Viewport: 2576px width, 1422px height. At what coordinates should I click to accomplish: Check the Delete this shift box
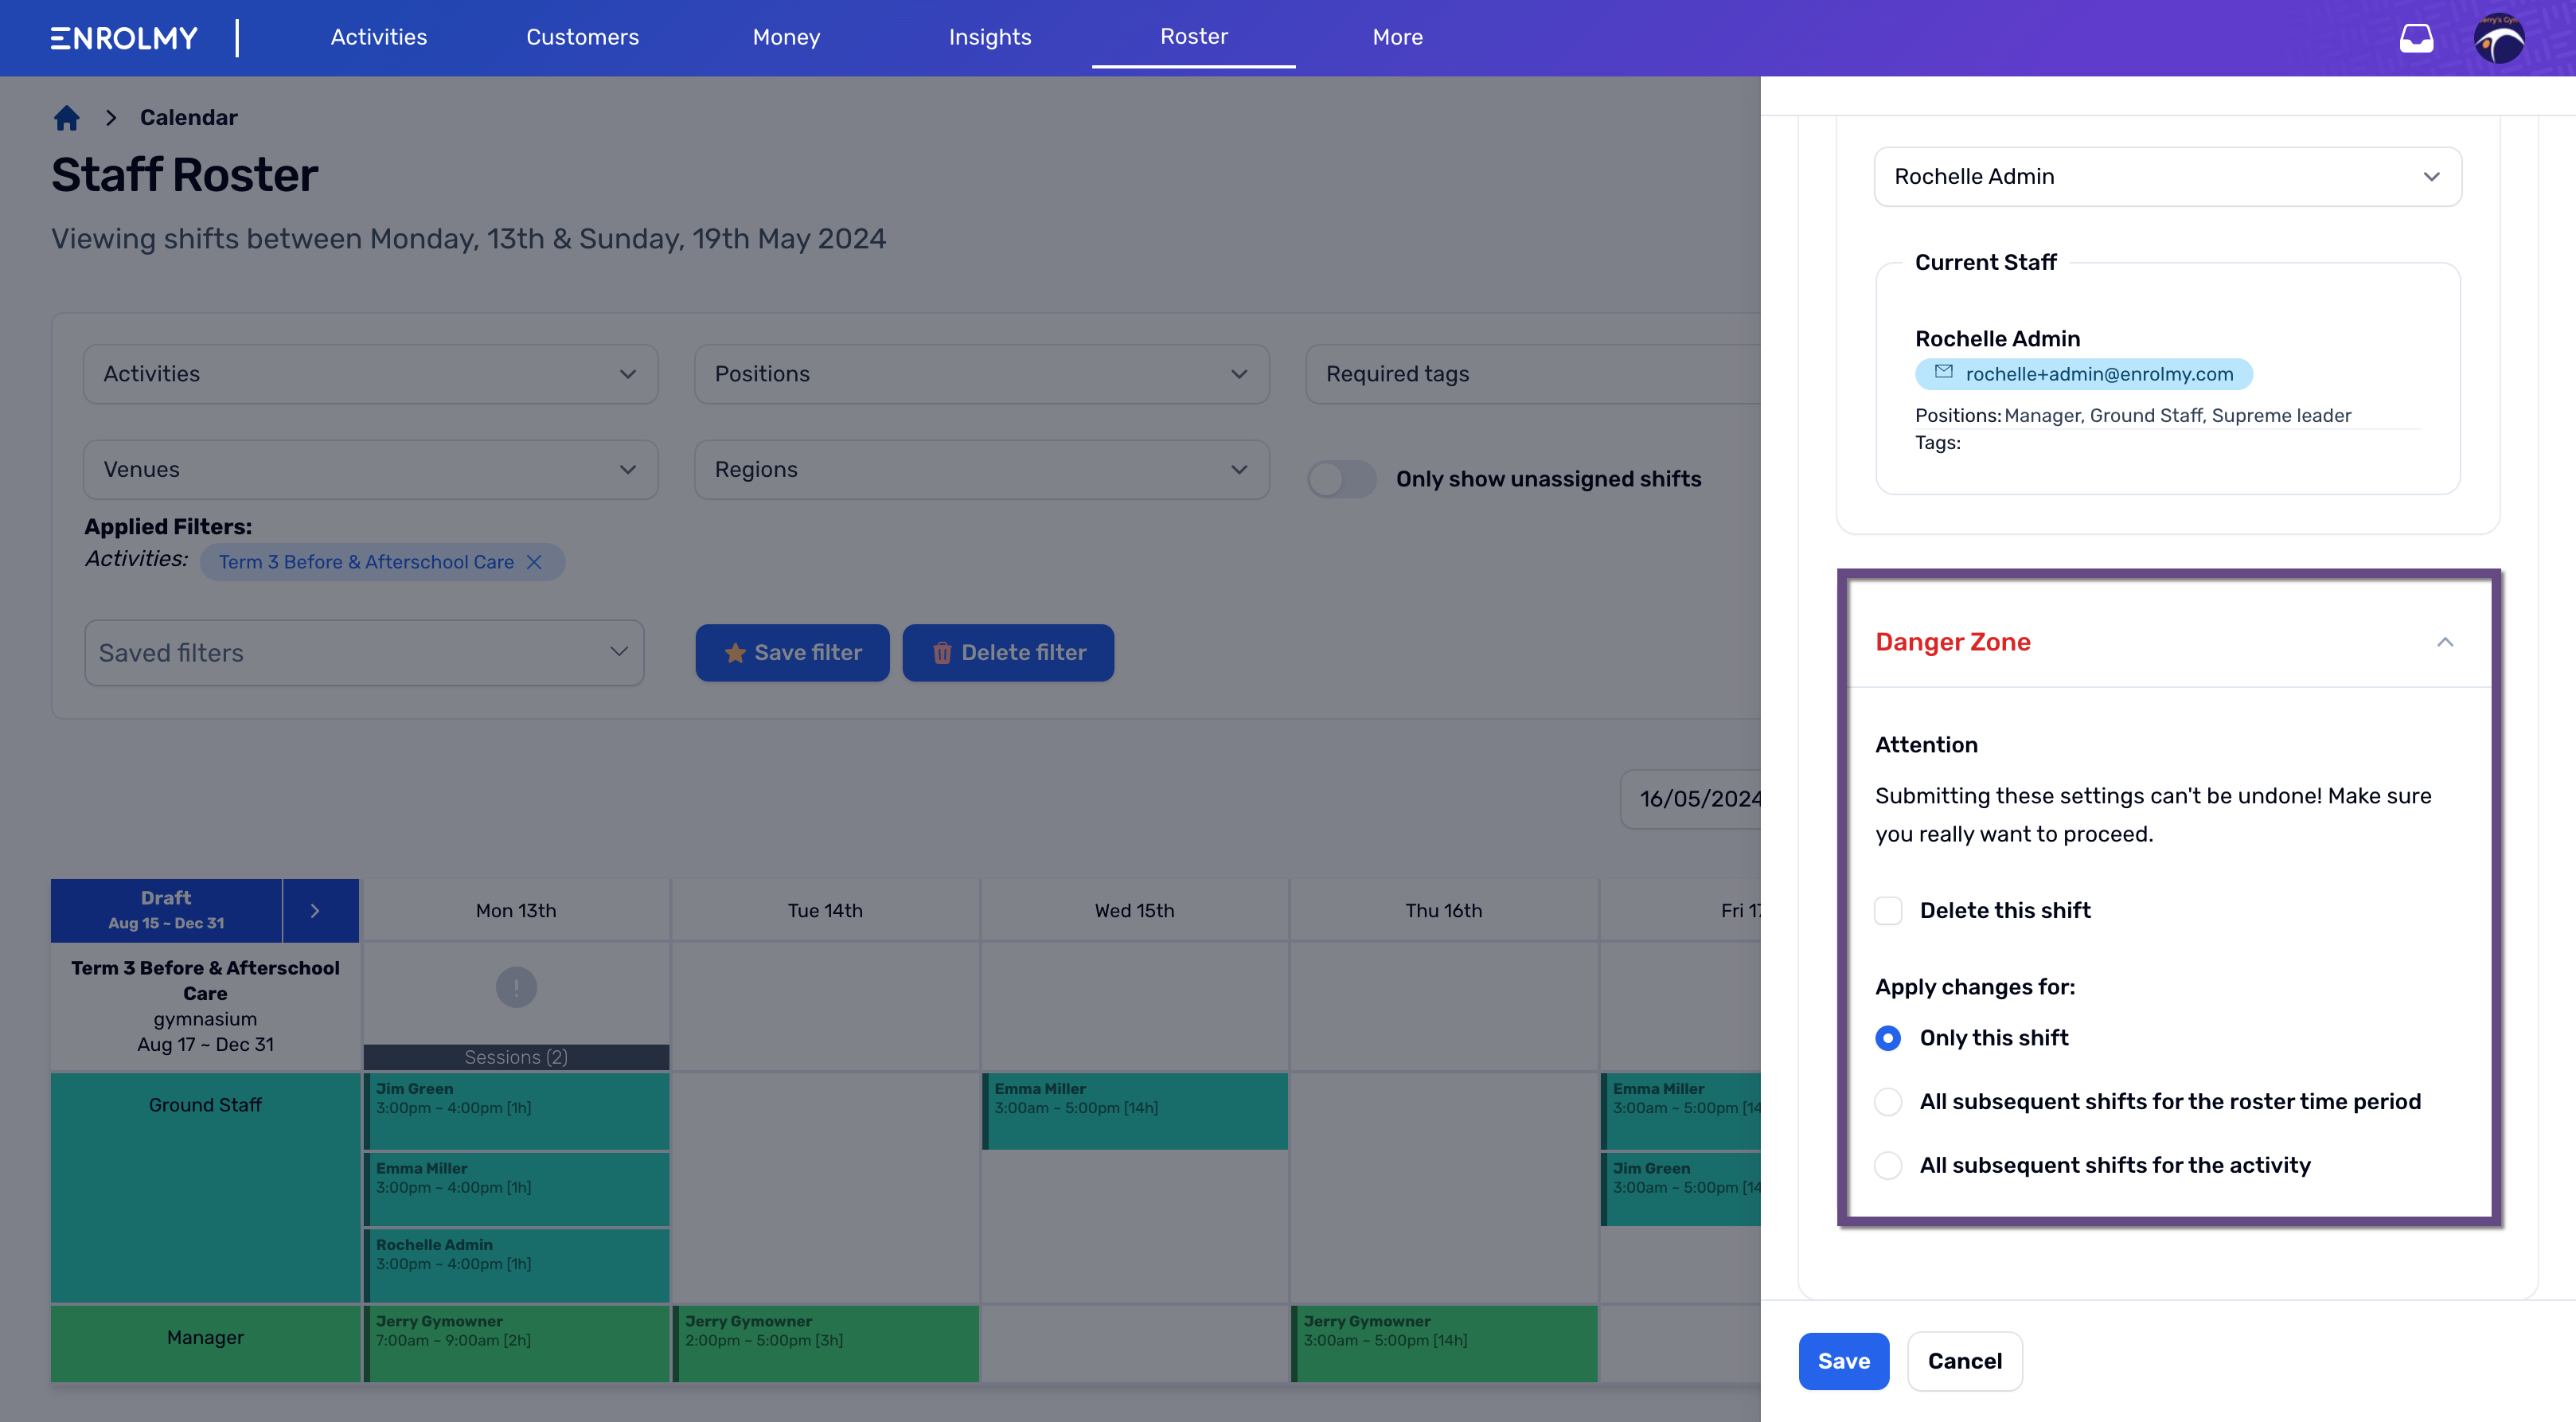pyautogui.click(x=1888, y=910)
